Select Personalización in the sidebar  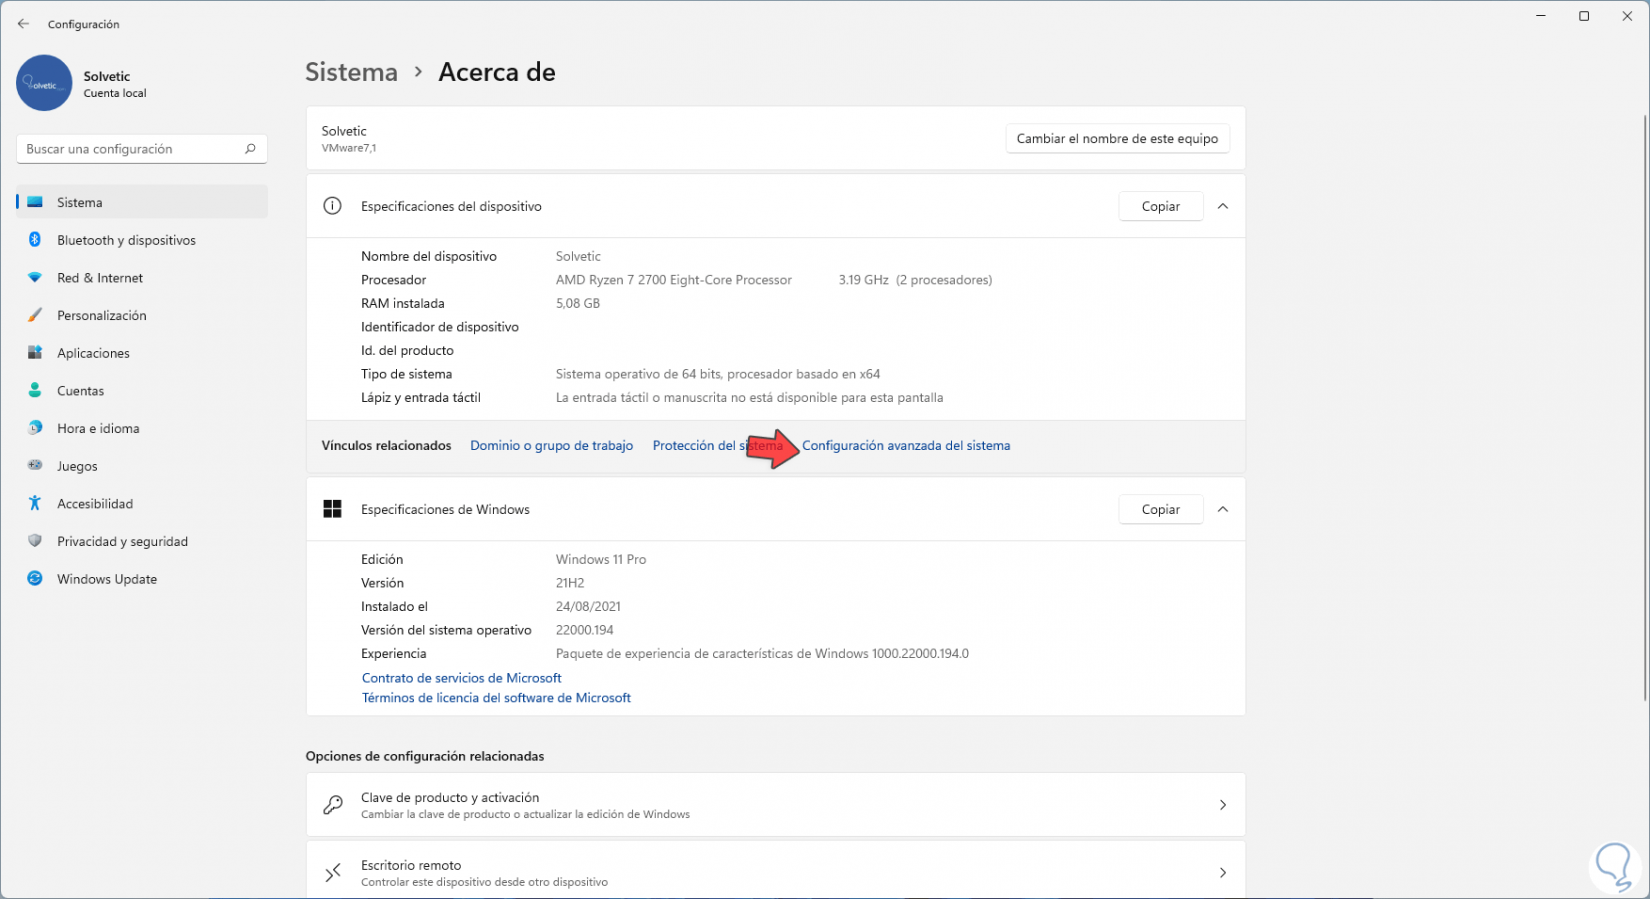[142, 315]
